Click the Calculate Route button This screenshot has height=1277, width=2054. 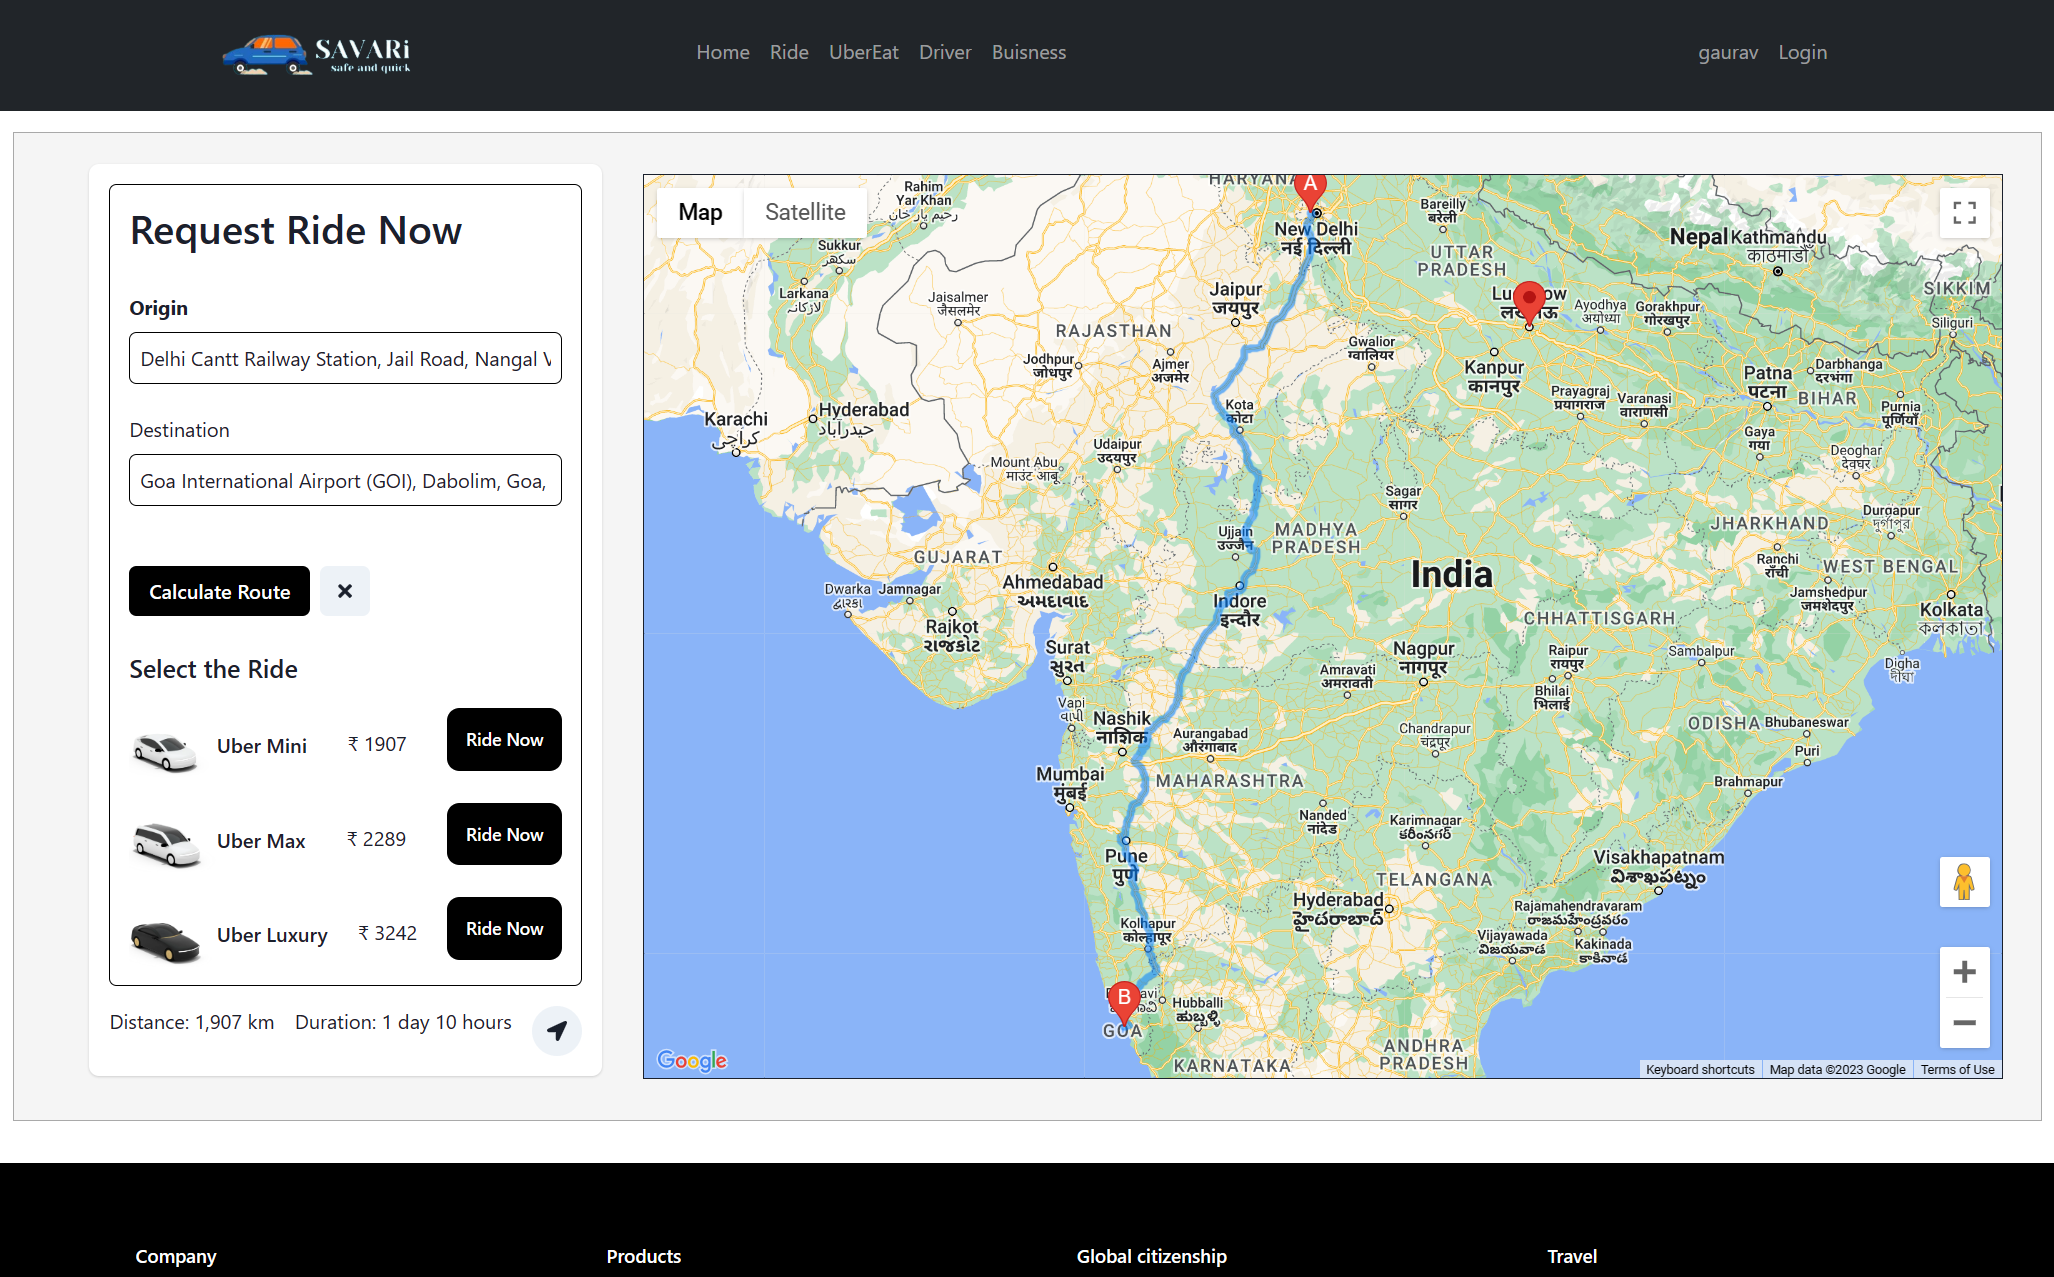tap(219, 591)
